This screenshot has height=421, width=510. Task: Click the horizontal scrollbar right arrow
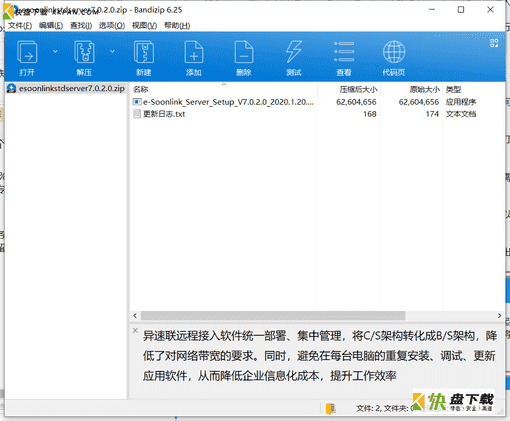coord(499,315)
